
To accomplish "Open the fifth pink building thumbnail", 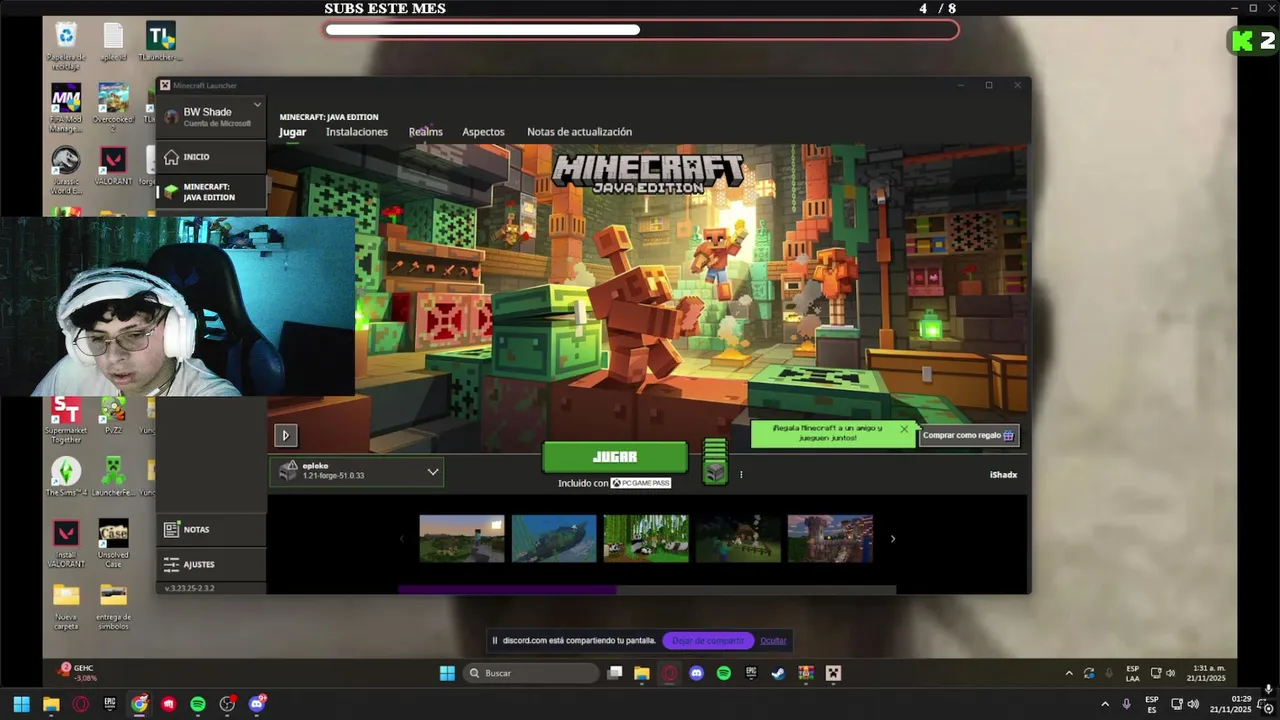I will (830, 538).
